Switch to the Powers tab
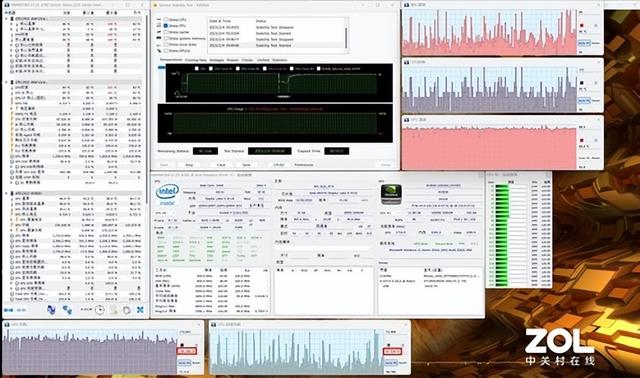 tap(233, 60)
